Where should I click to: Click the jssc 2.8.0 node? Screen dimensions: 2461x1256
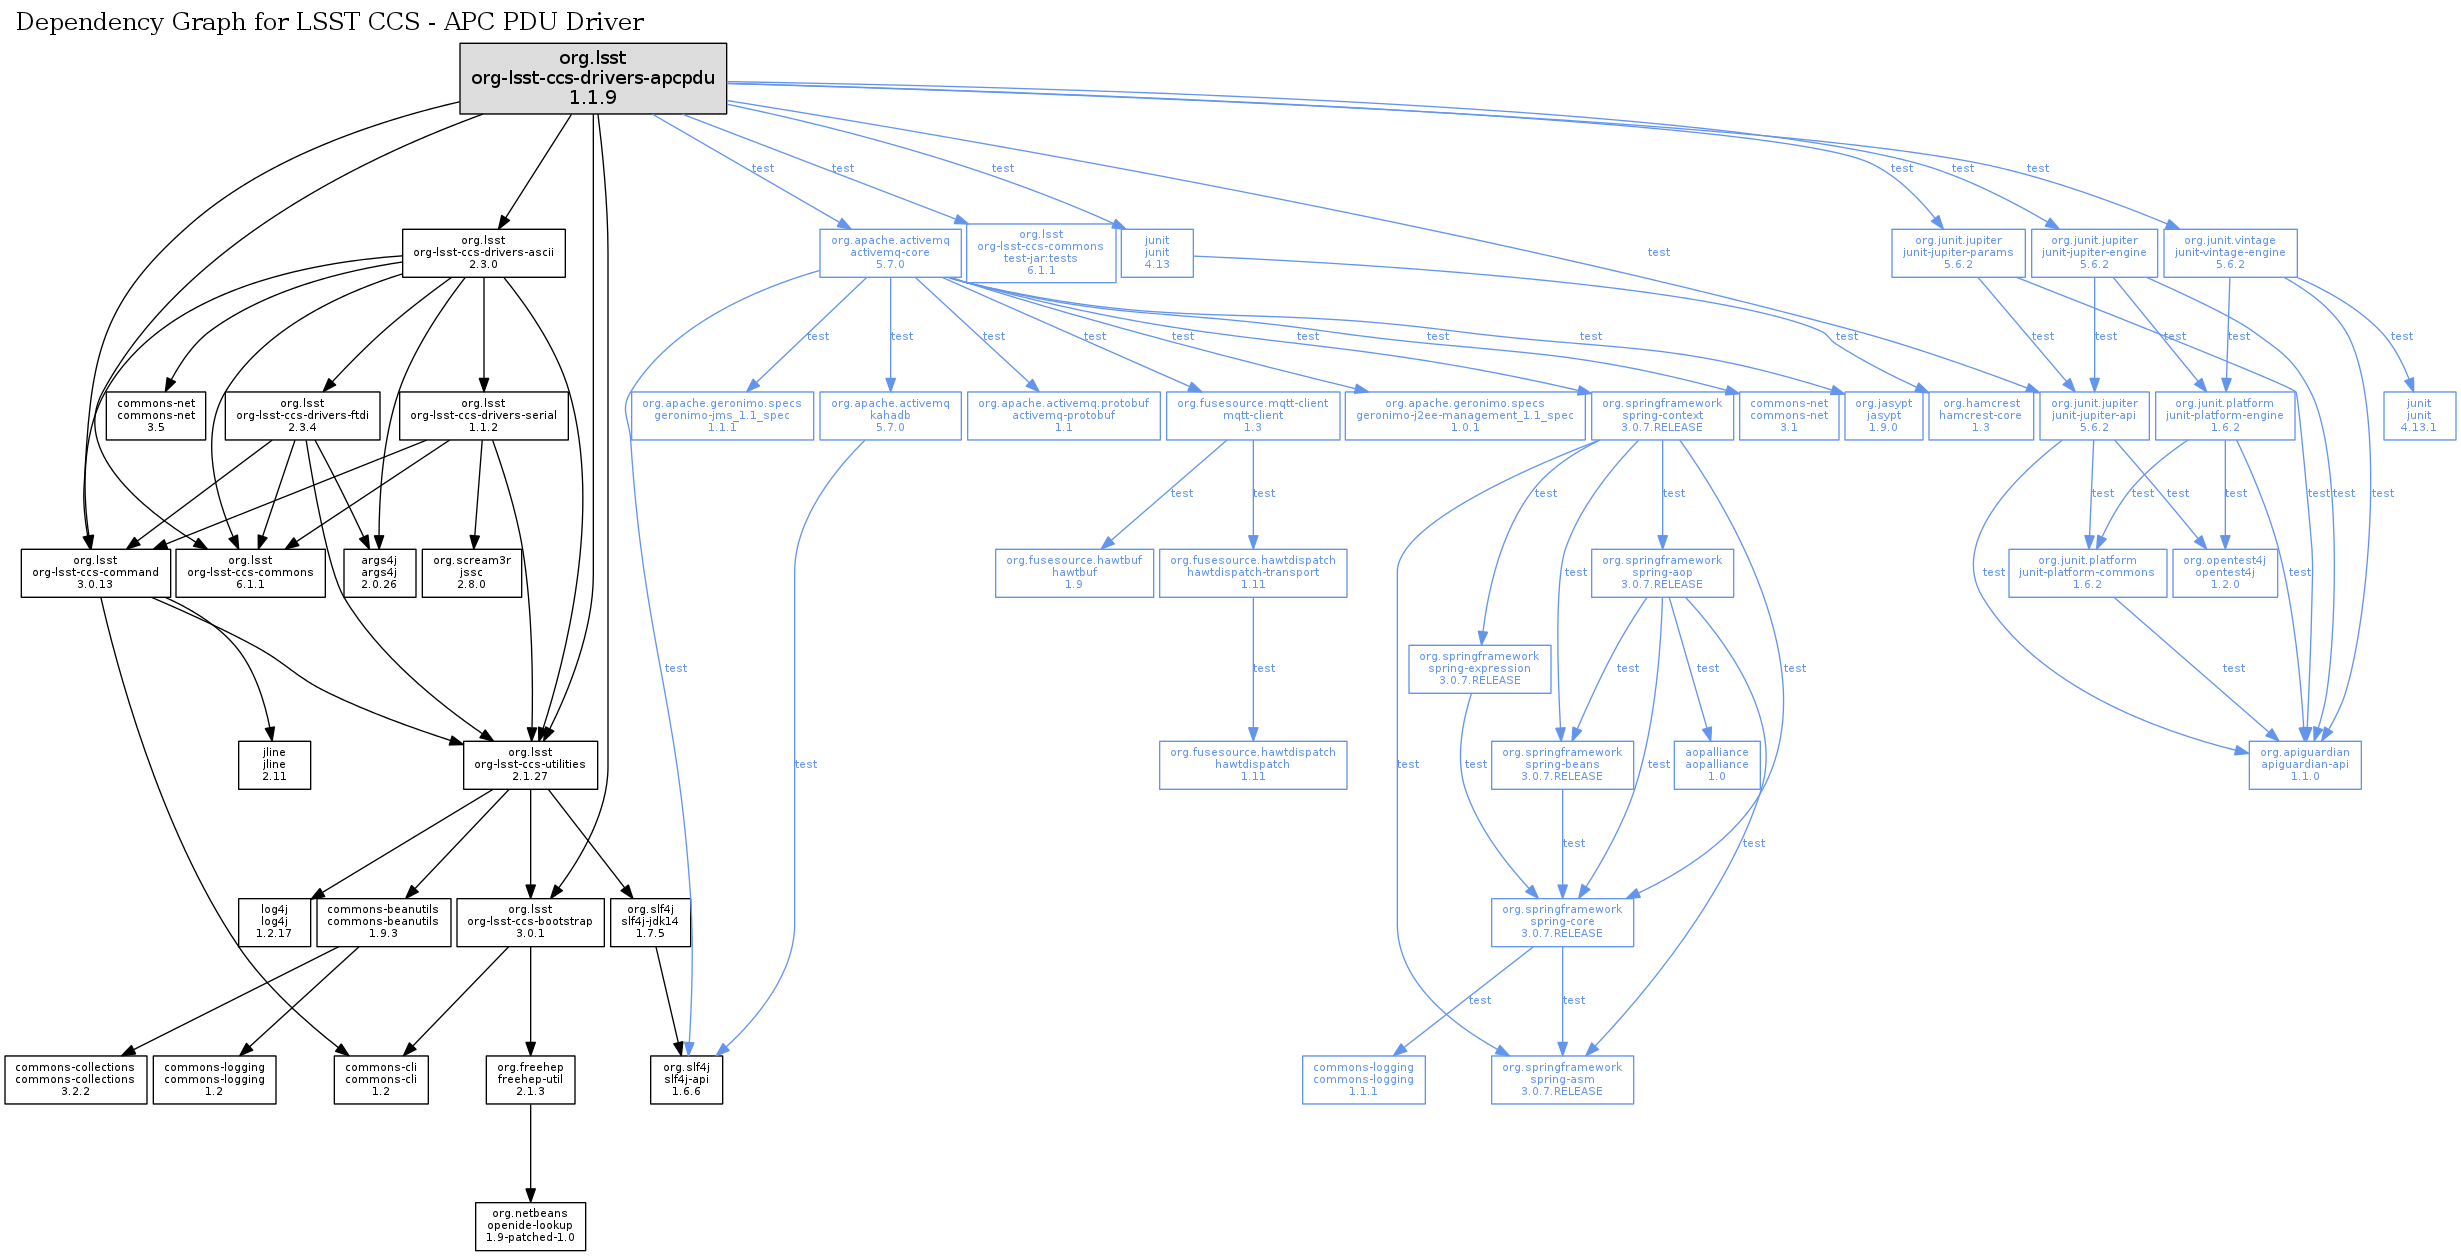pos(471,573)
